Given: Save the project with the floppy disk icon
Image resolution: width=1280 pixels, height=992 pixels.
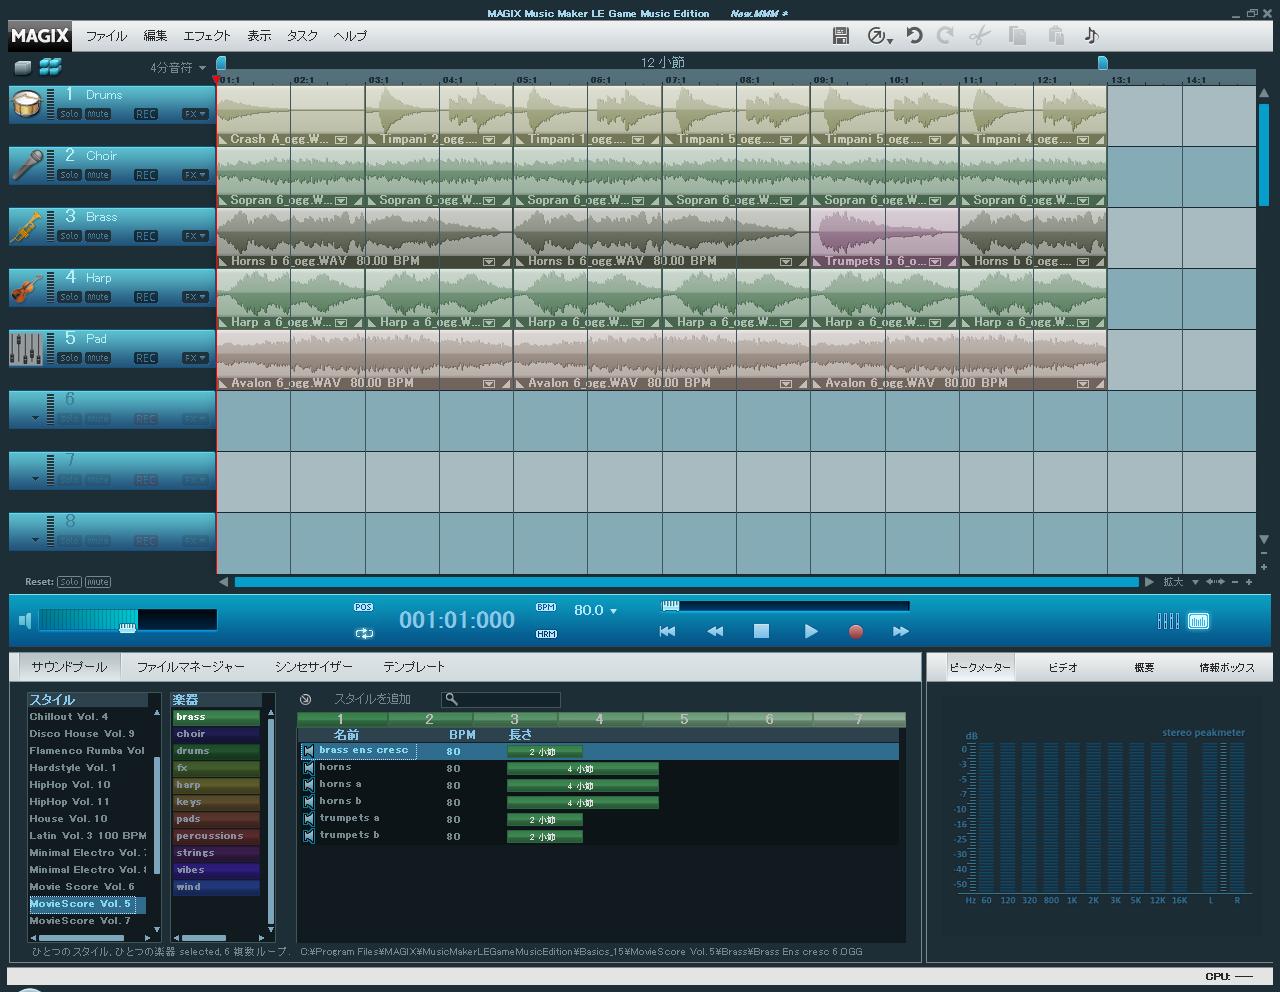Looking at the screenshot, I should pyautogui.click(x=841, y=36).
